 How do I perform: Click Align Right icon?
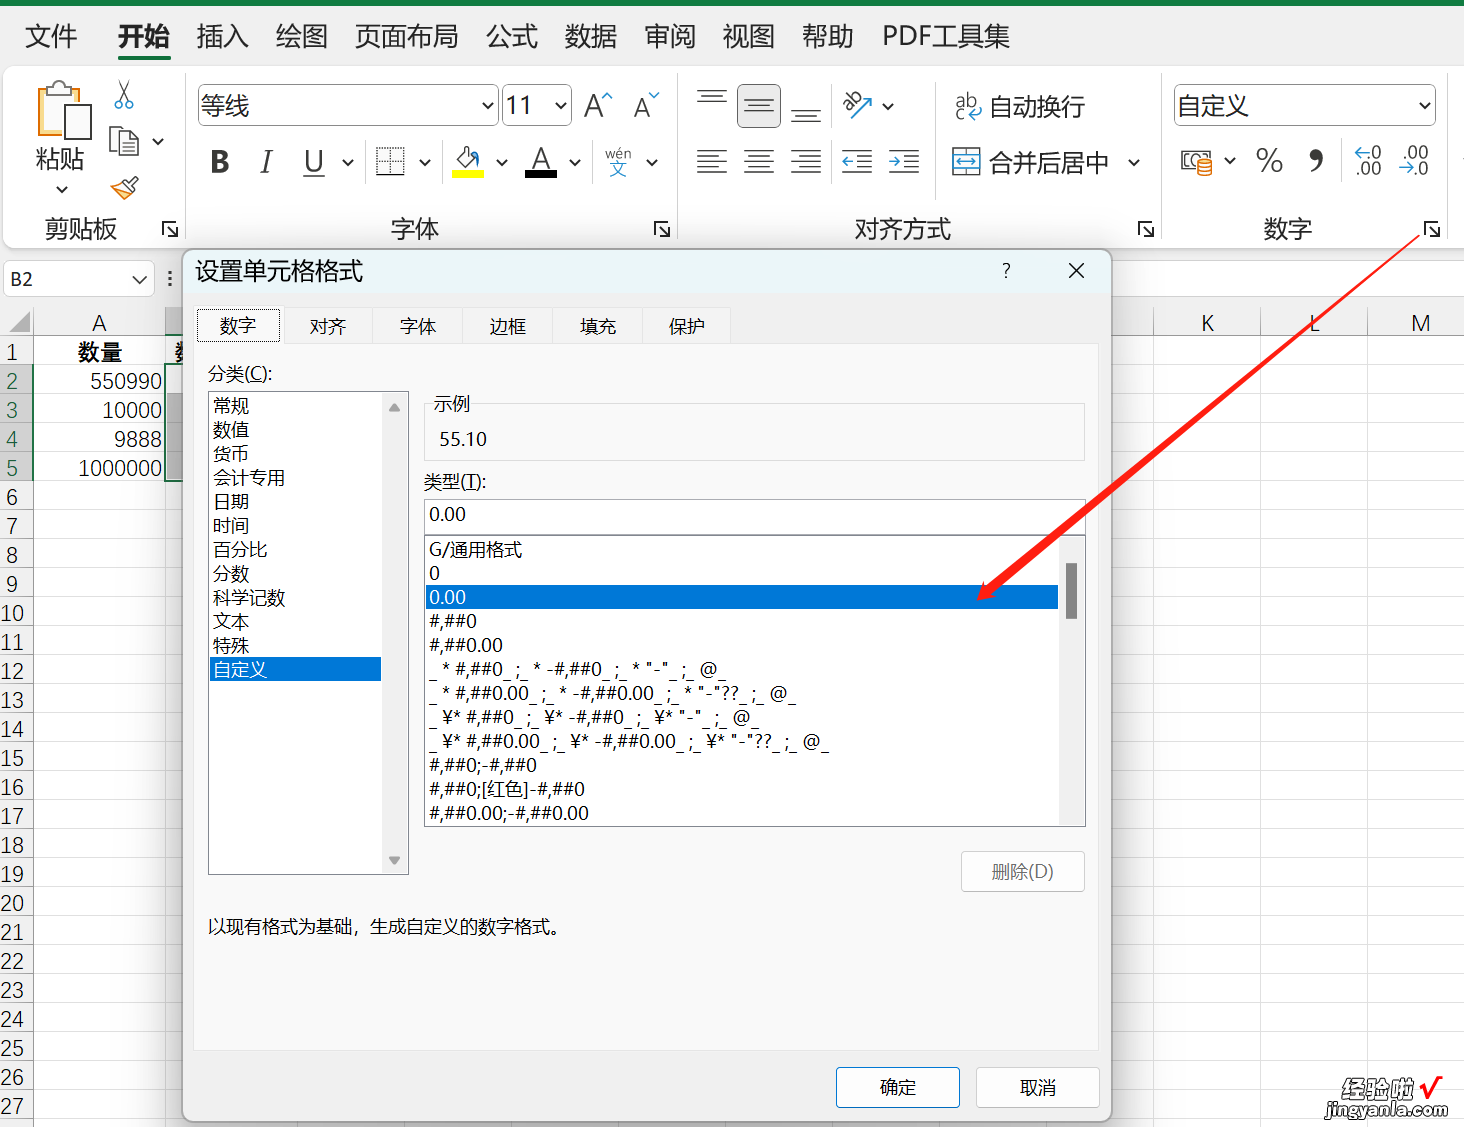click(x=806, y=162)
